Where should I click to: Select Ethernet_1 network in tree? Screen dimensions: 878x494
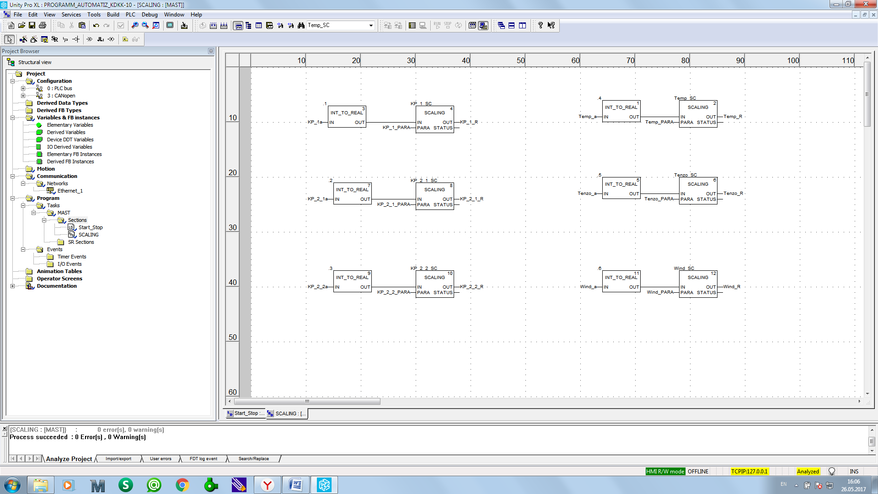click(x=70, y=191)
